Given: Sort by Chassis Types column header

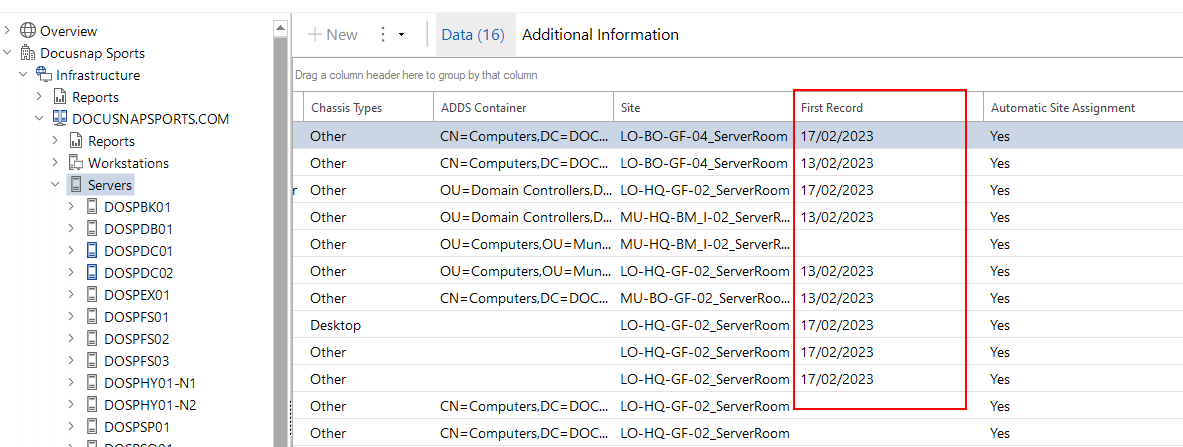Looking at the screenshot, I should pyautogui.click(x=369, y=108).
